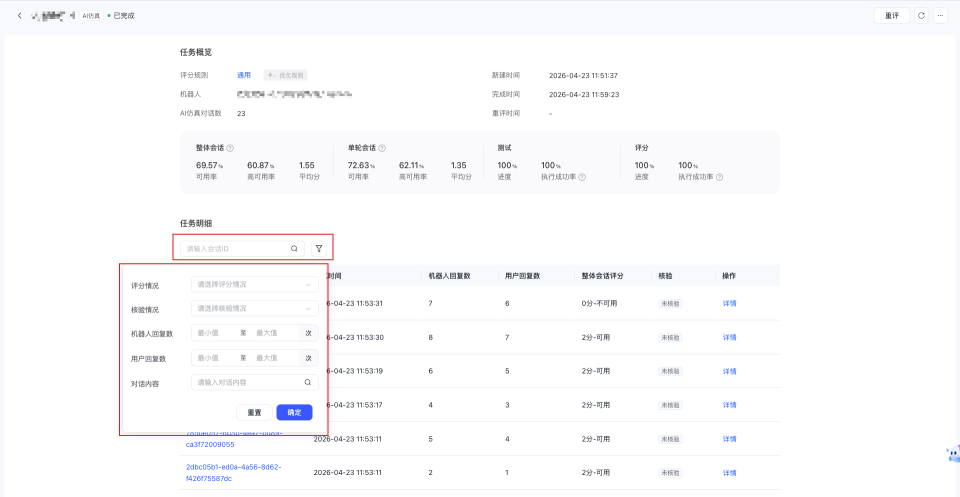This screenshot has width=960, height=497.
Task: Open 详情 for row at 11:53:17
Action: pos(729,405)
